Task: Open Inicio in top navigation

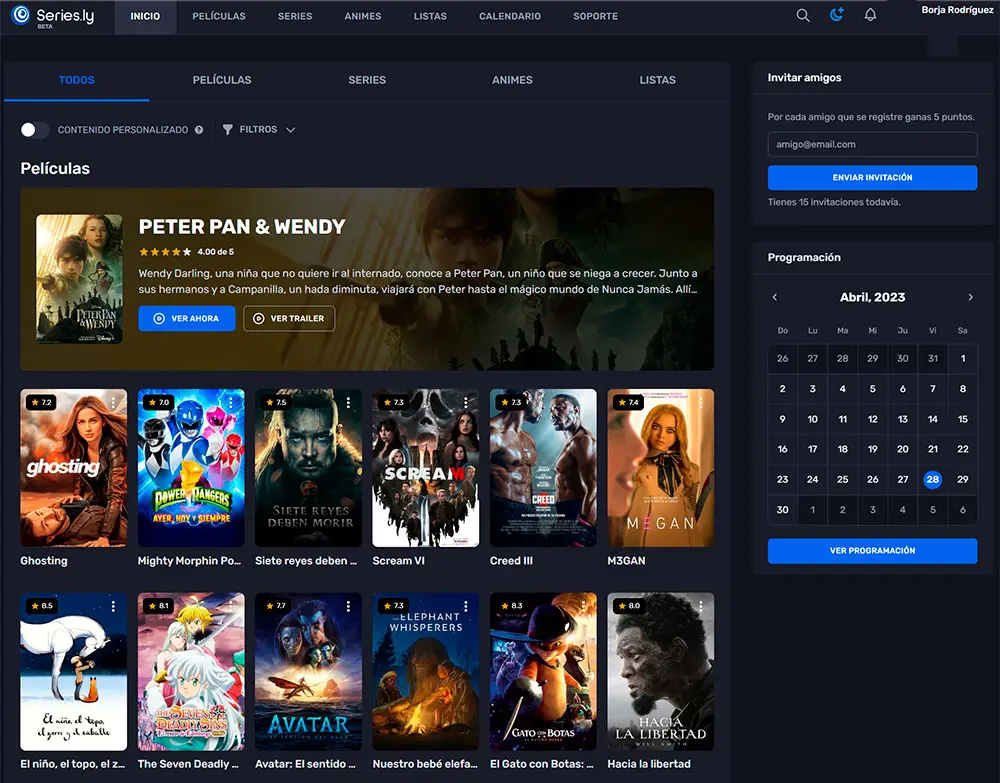Action: click(145, 17)
